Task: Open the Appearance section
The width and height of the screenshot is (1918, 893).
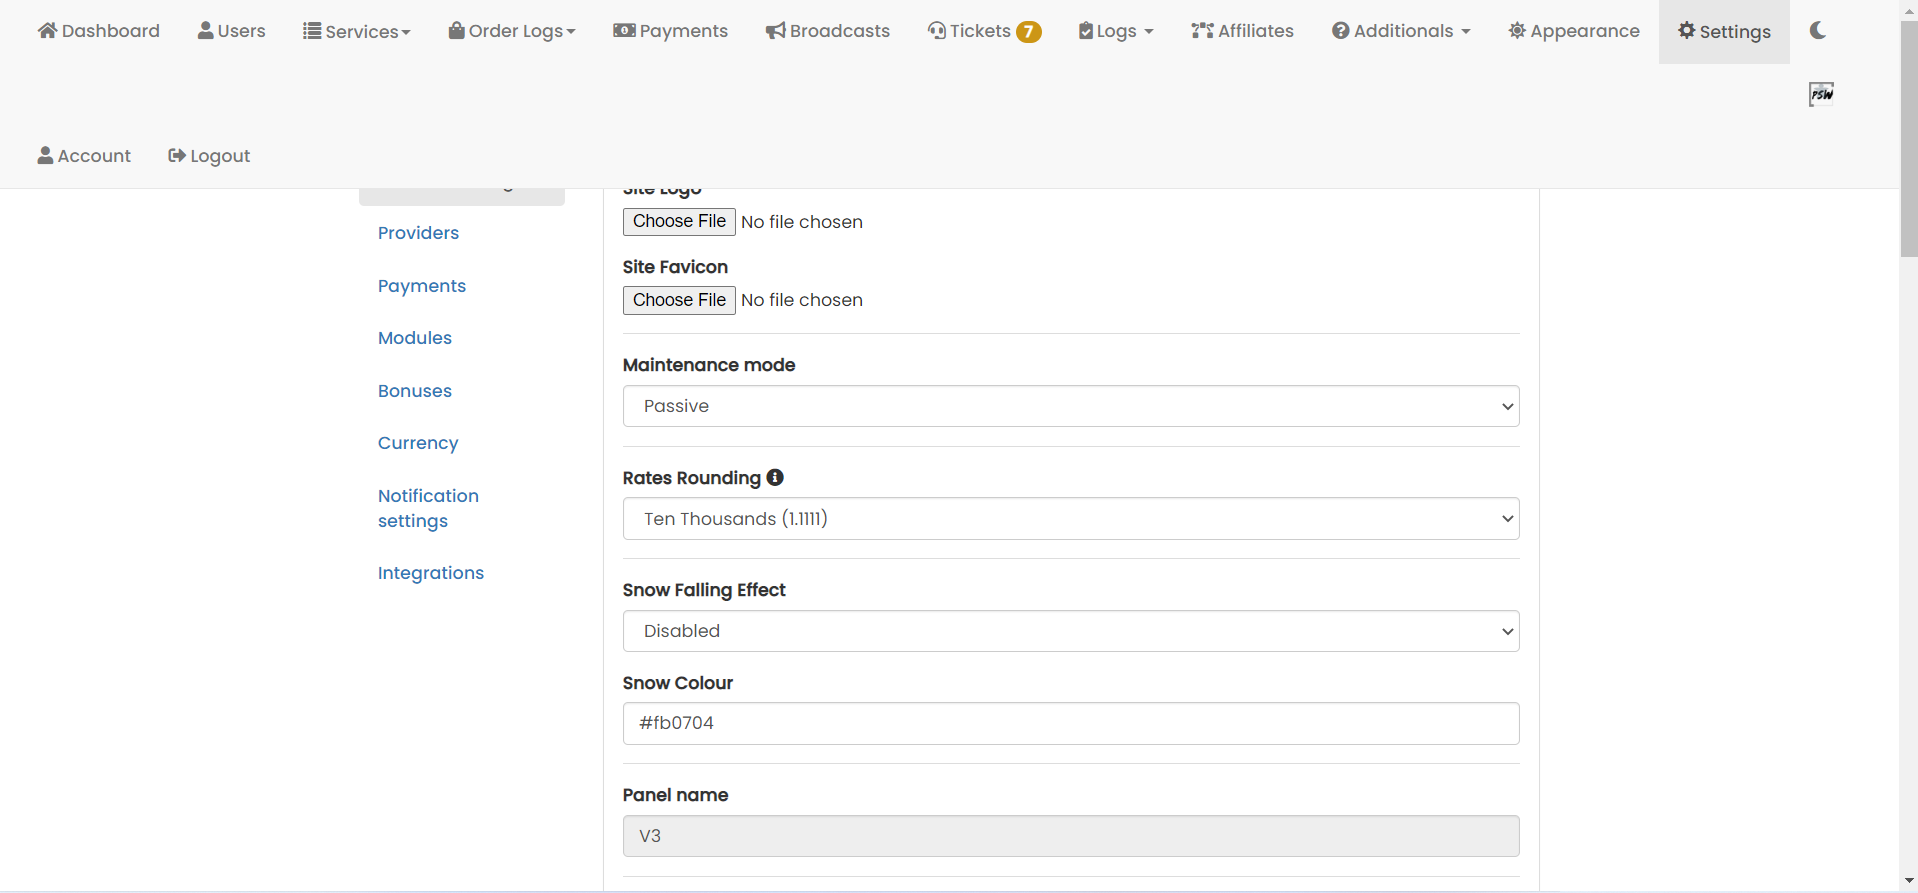Action: click(x=1574, y=31)
